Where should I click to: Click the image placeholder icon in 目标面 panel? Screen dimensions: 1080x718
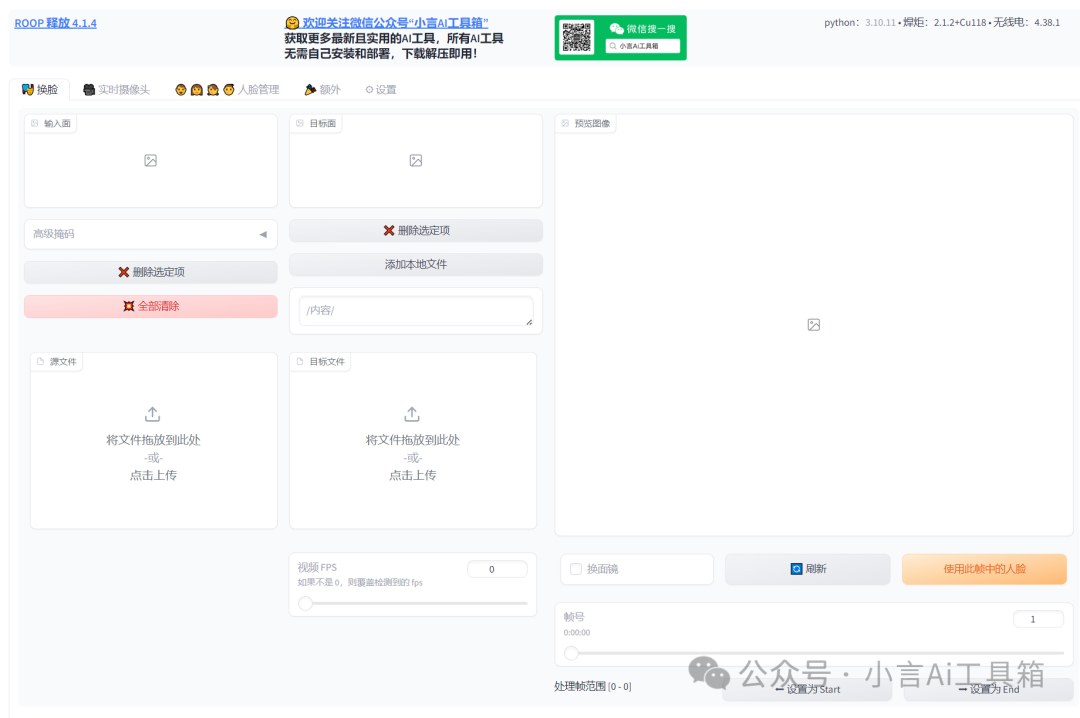[x=416, y=161]
